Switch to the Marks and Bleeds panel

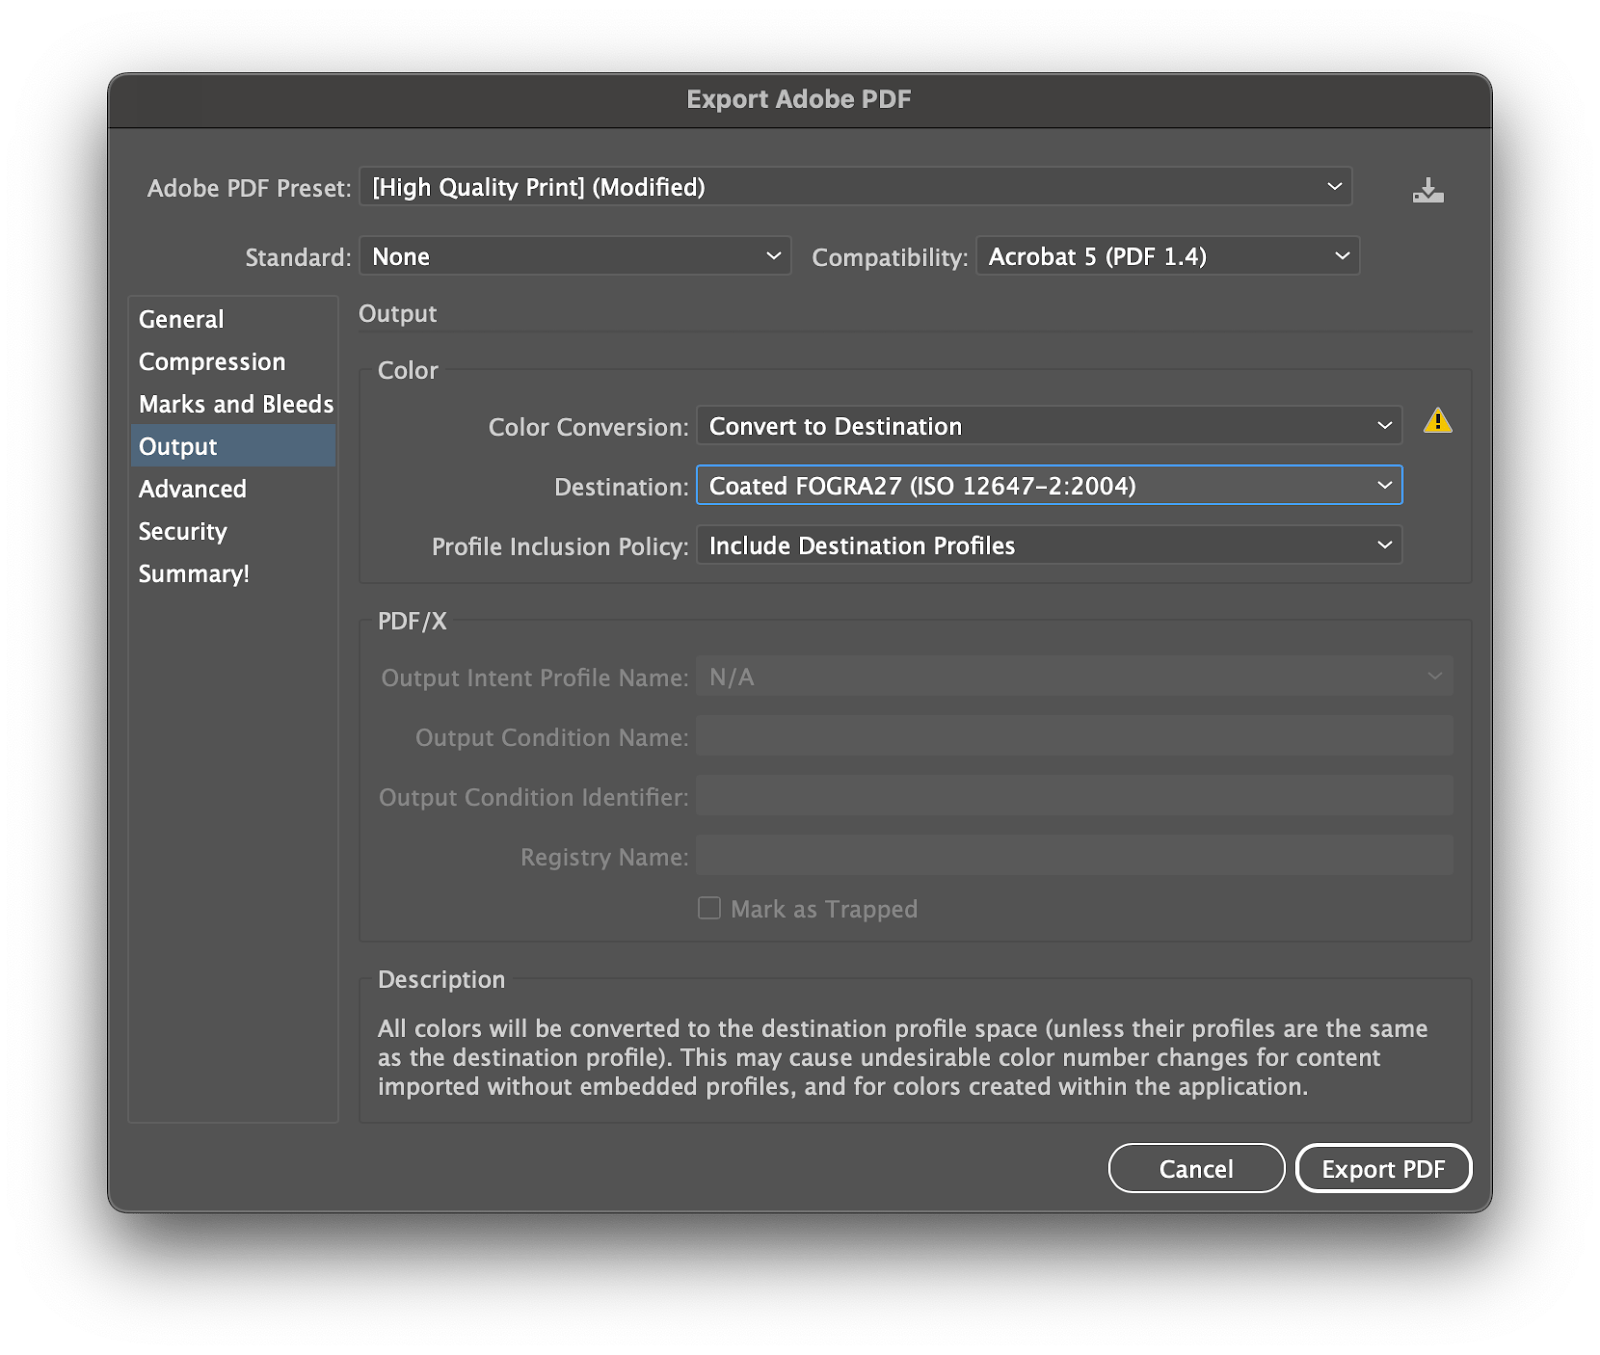click(233, 404)
